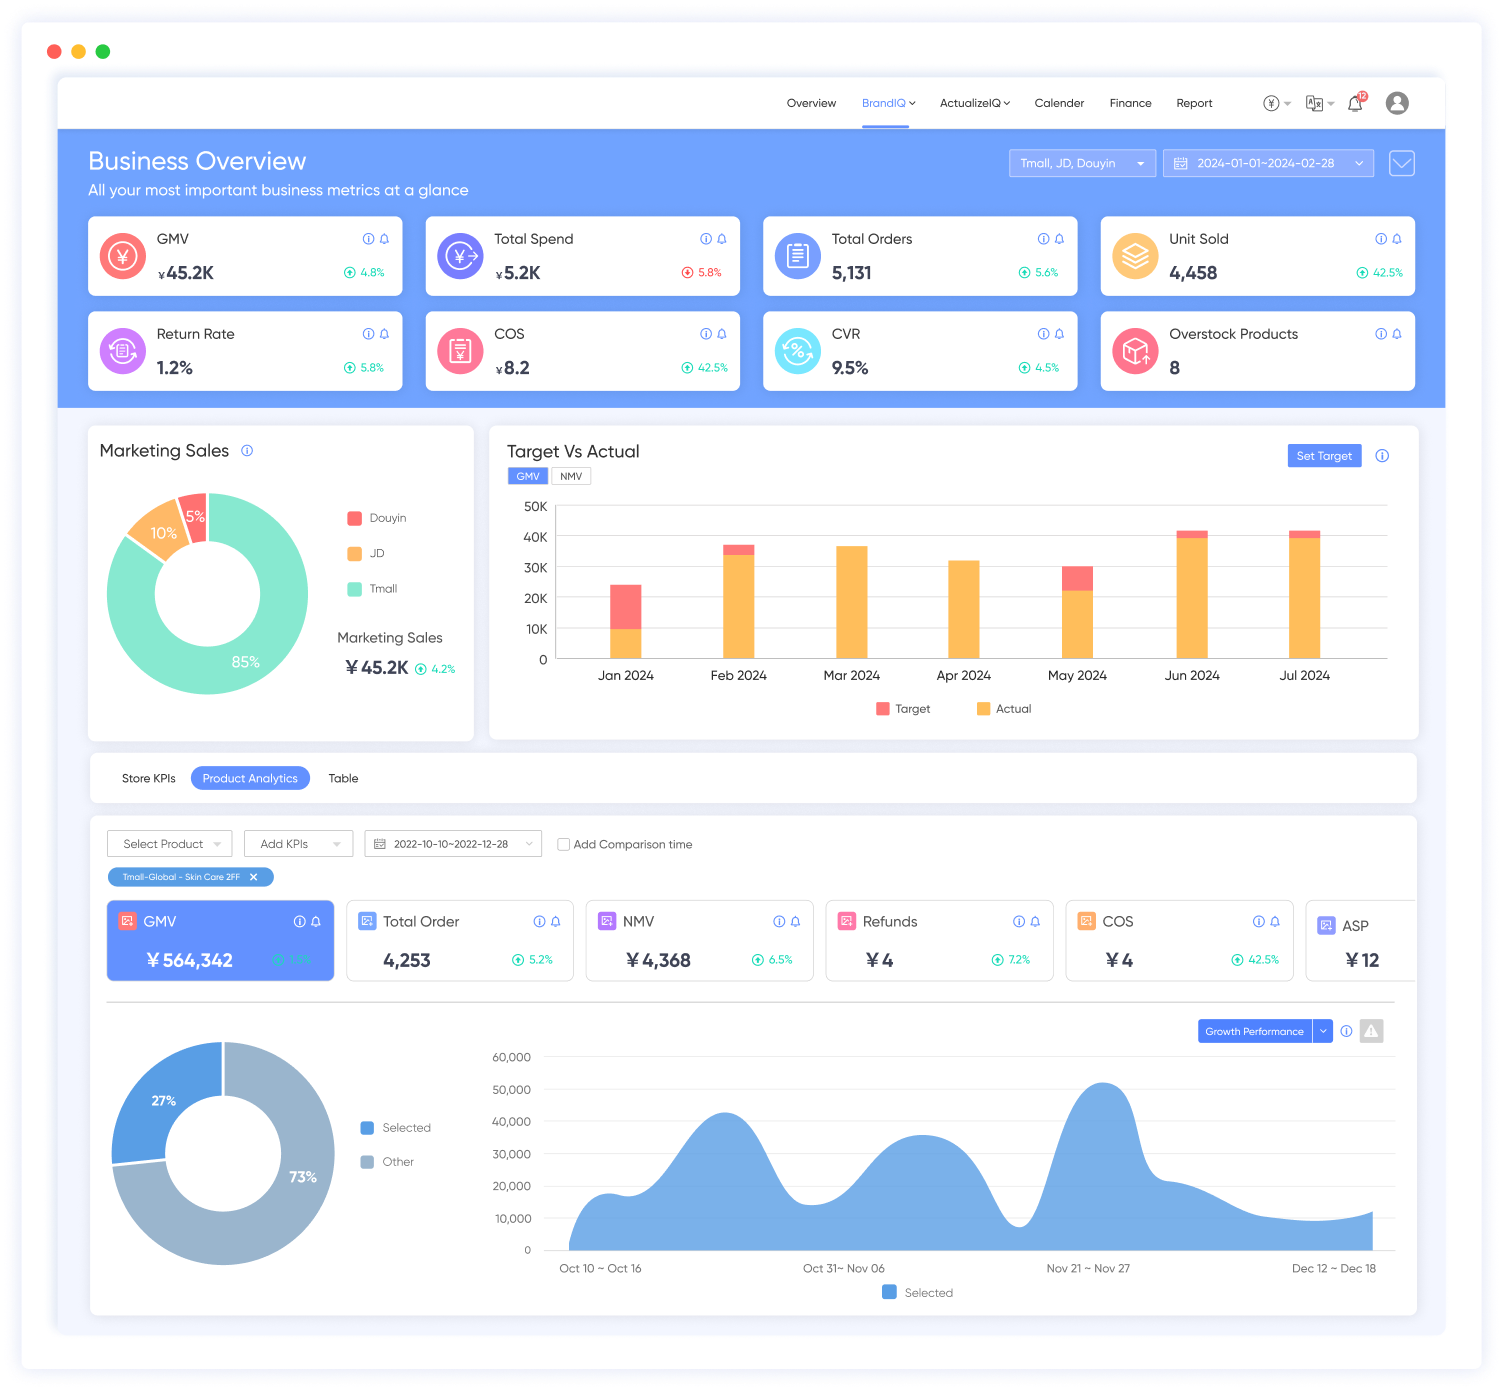Enable Add Comparison time checkbox
The width and height of the screenshot is (1503, 1391).
pyautogui.click(x=564, y=844)
